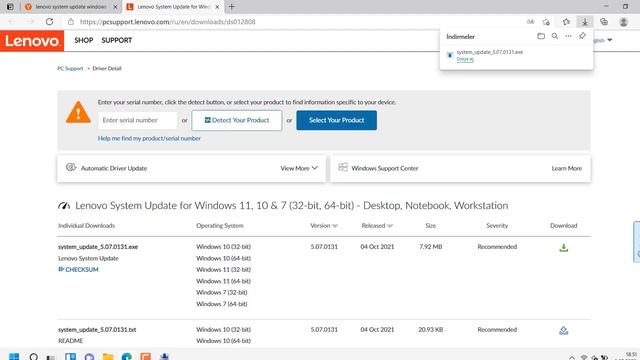Open the browser downloads toolbar button
The height and width of the screenshot is (360, 640).
point(584,22)
